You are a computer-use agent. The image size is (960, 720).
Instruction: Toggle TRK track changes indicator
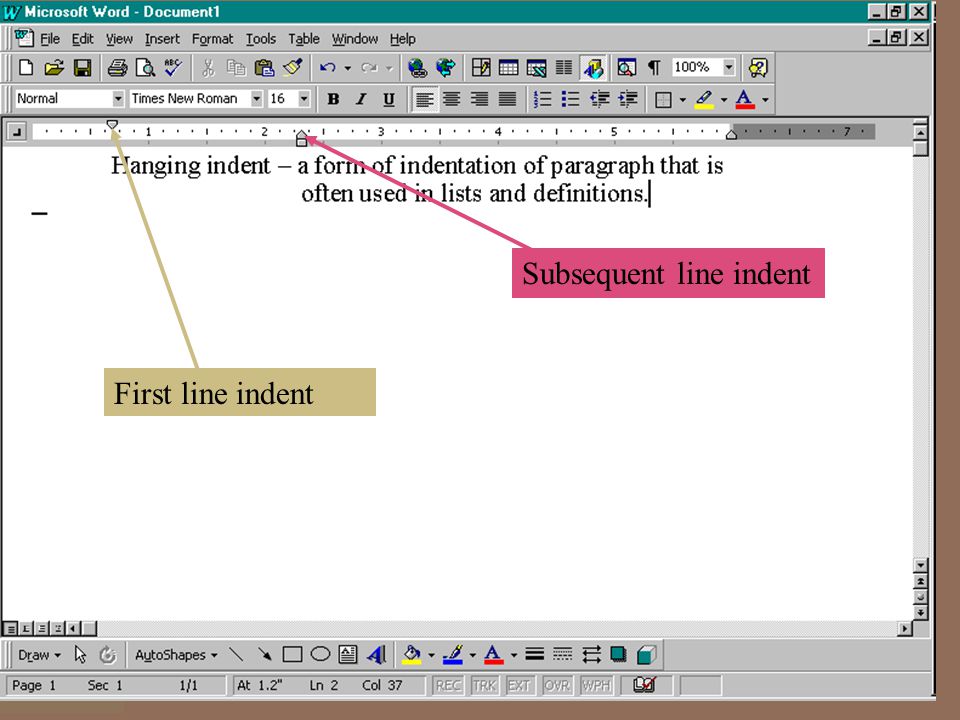484,685
